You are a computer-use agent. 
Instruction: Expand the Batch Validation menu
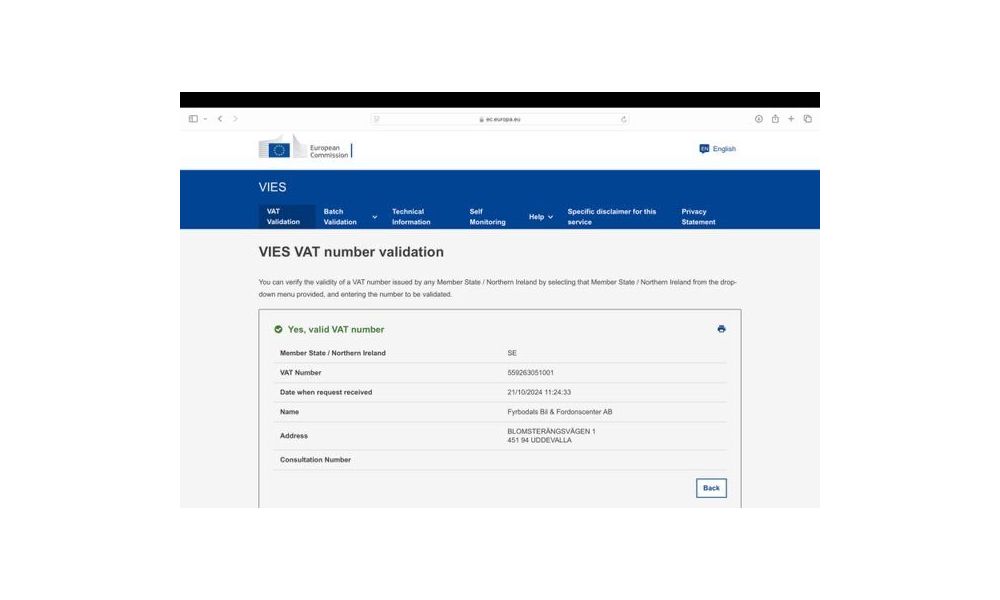click(x=350, y=217)
